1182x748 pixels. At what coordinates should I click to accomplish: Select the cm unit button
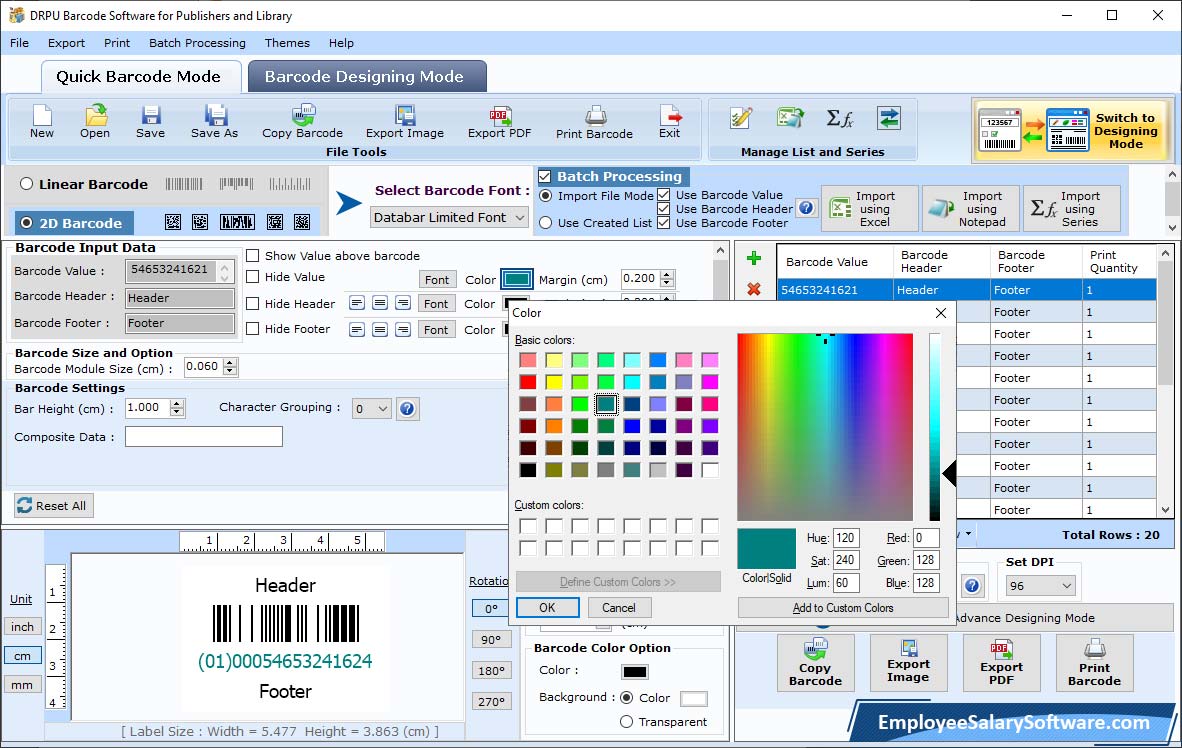coord(22,656)
